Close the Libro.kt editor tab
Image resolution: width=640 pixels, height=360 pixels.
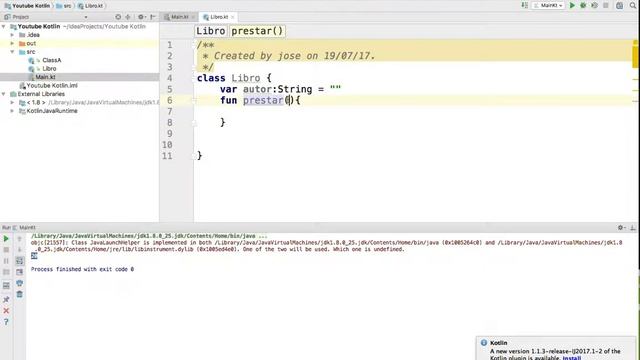(233, 17)
